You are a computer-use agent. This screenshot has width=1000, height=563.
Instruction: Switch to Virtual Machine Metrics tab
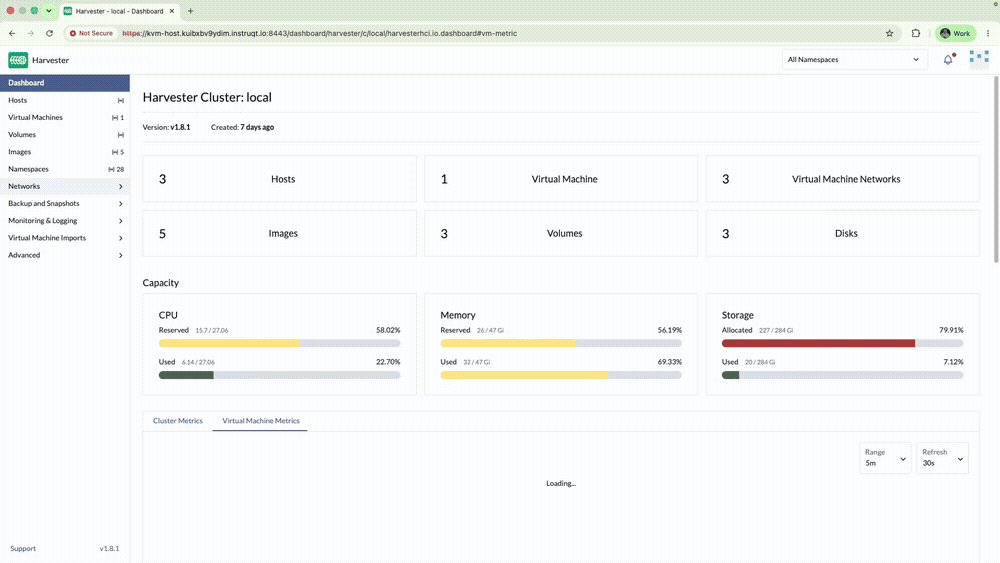pyautogui.click(x=260, y=421)
